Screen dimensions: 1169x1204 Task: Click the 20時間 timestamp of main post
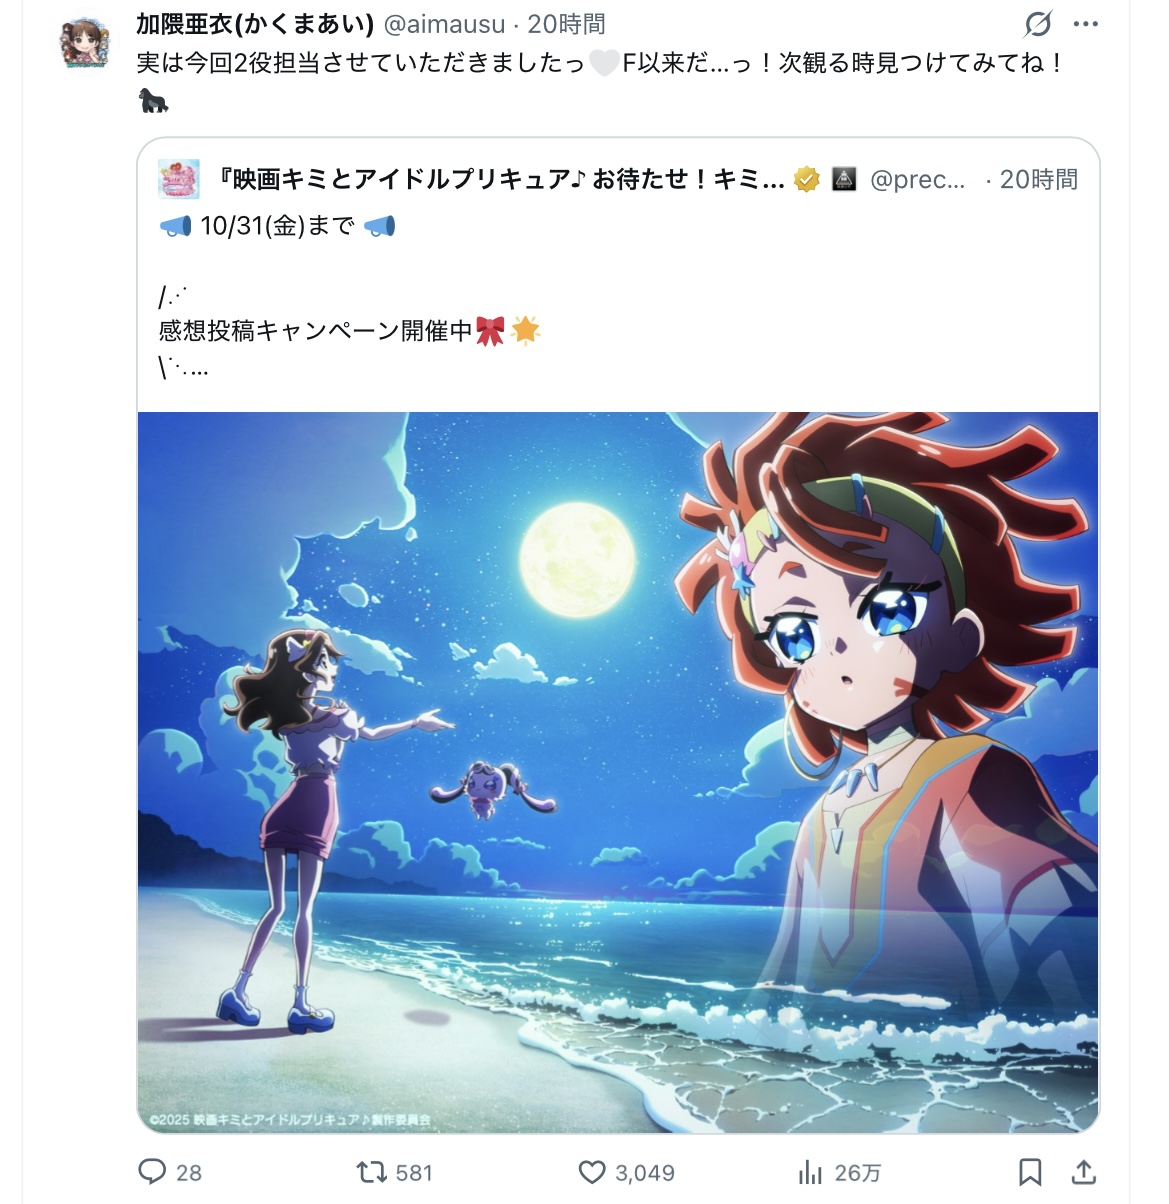pyautogui.click(x=567, y=24)
